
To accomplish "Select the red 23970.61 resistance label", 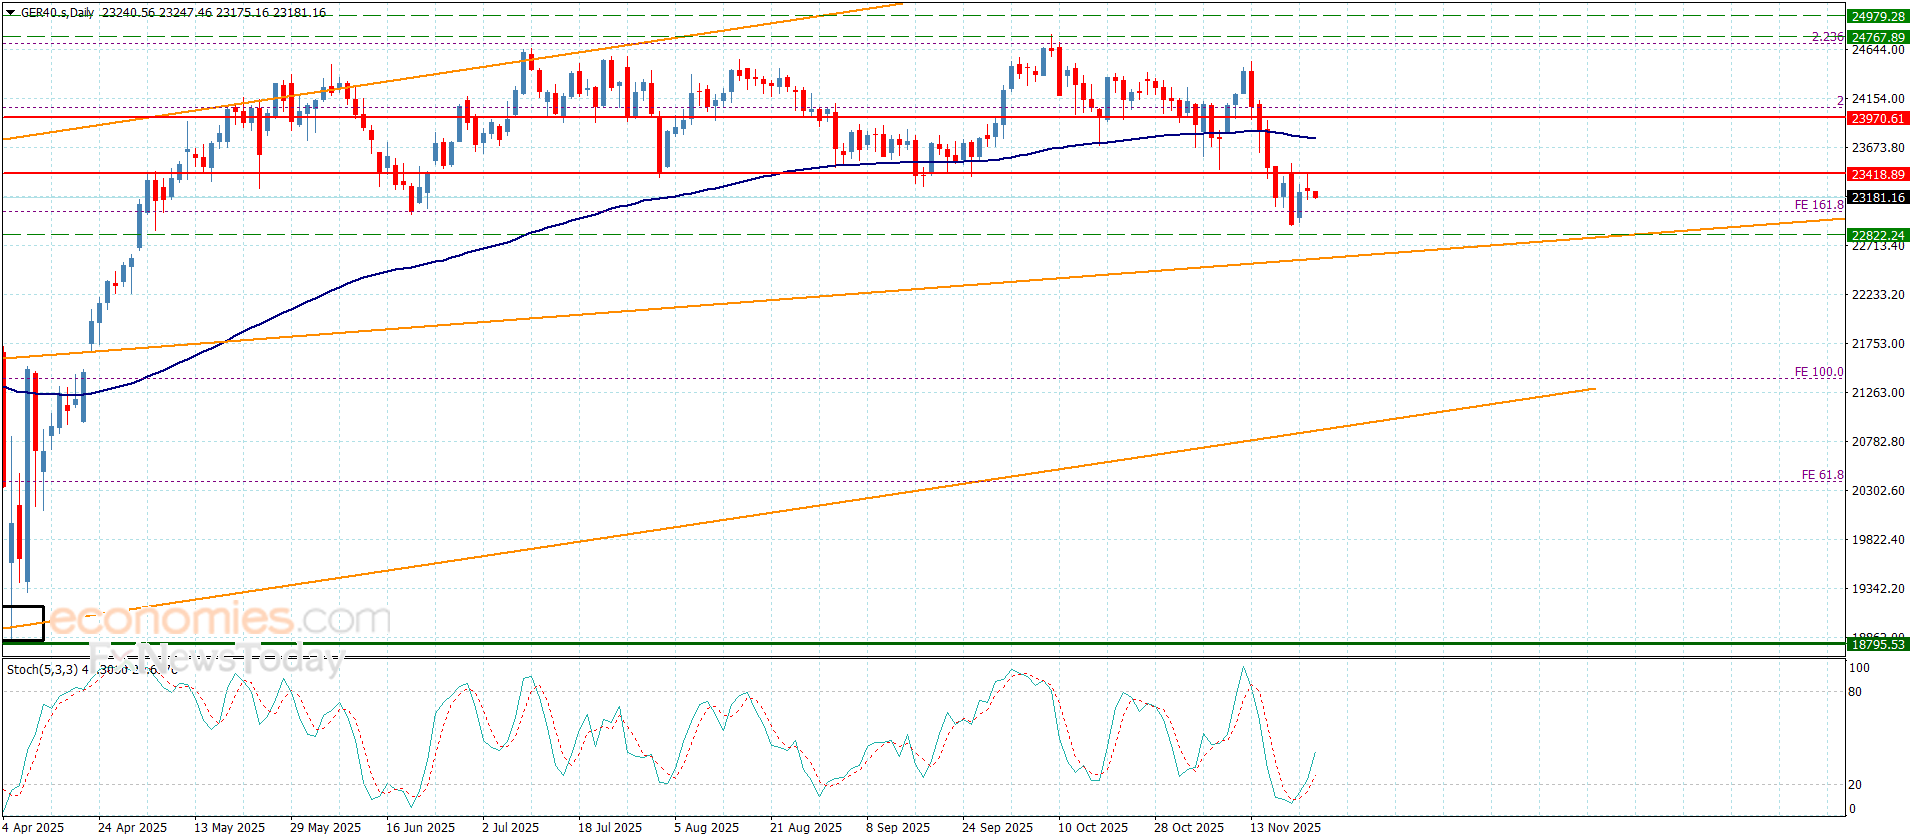I will pyautogui.click(x=1877, y=118).
